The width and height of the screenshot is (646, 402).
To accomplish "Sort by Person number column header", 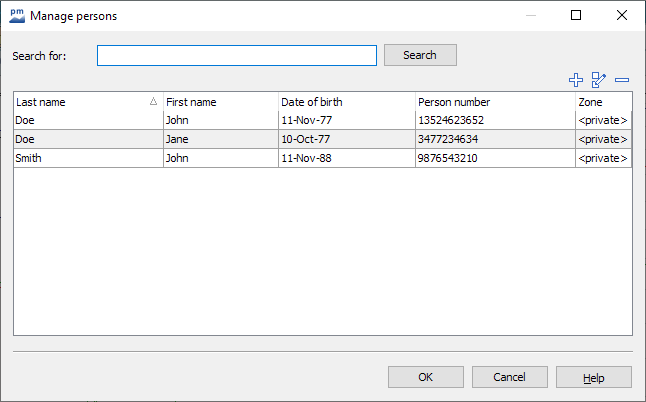I will (494, 102).
